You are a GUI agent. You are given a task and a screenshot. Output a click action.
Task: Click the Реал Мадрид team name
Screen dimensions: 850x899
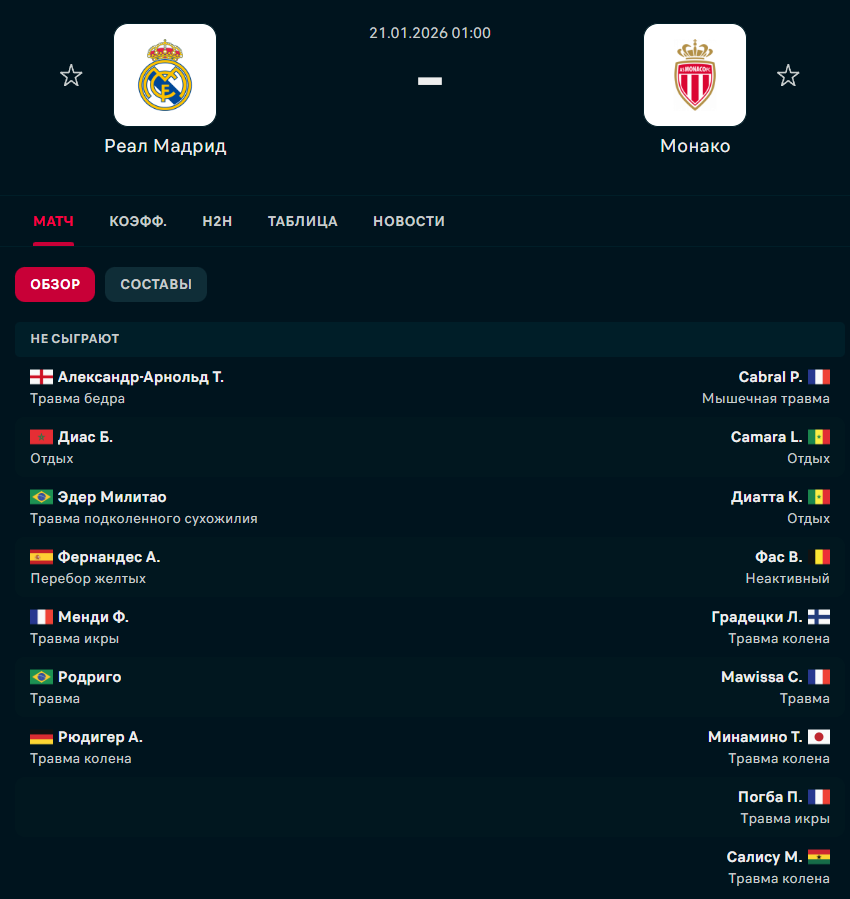click(165, 146)
